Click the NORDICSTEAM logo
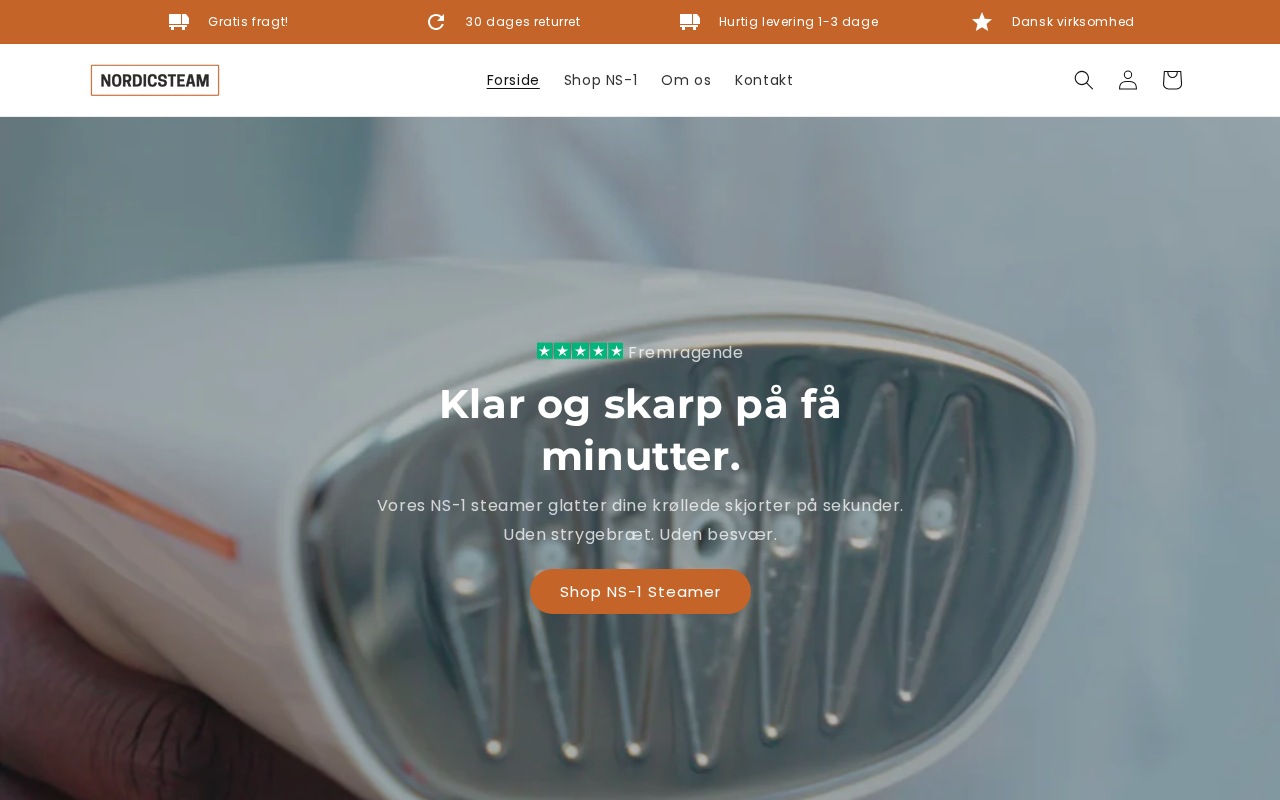 click(155, 80)
